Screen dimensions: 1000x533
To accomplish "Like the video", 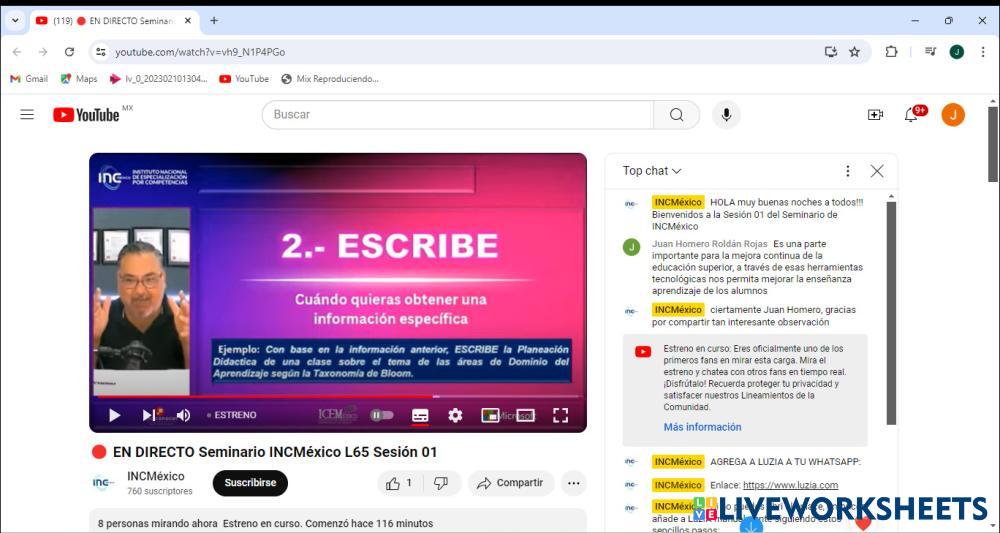I will tap(397, 483).
